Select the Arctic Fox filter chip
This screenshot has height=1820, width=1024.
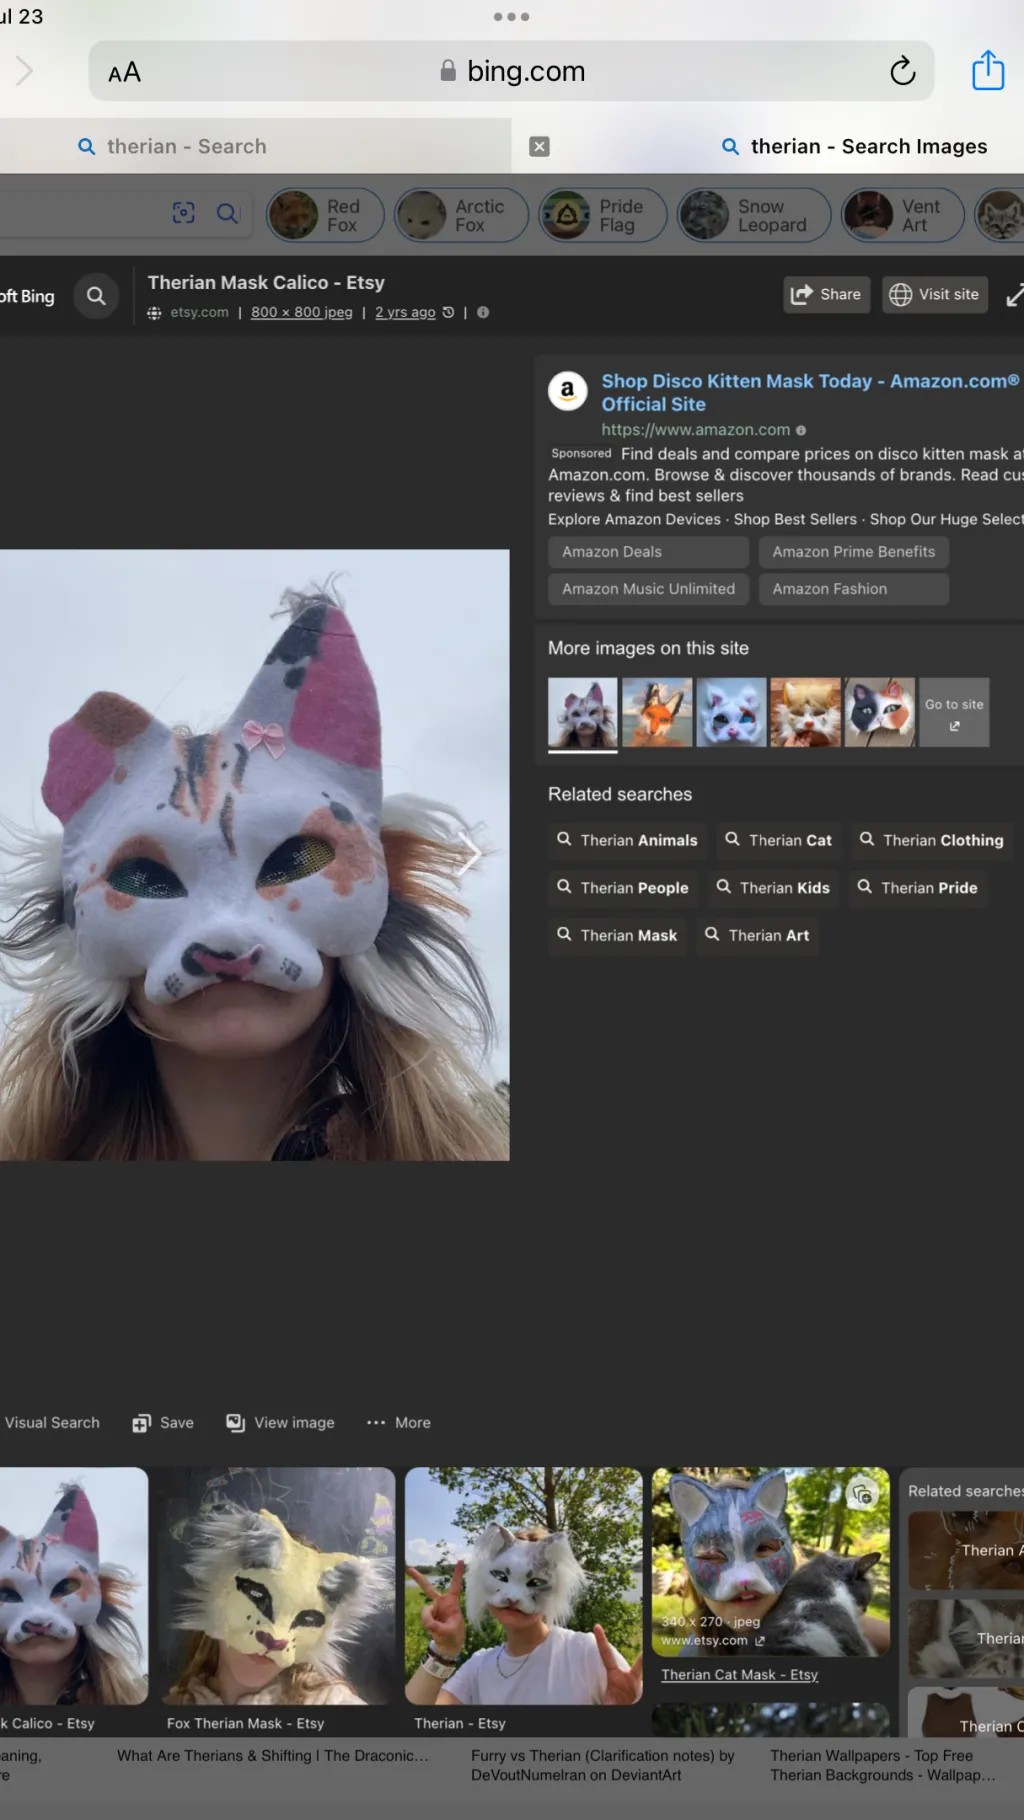click(461, 215)
